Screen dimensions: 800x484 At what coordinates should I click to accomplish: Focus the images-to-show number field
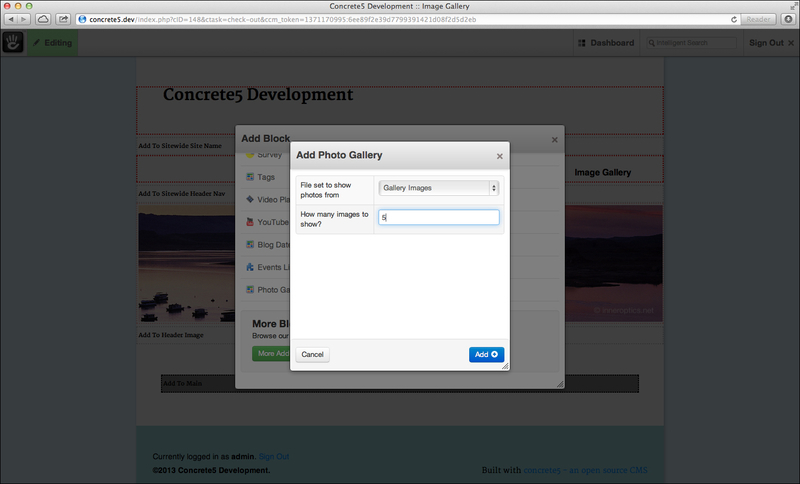(438, 217)
